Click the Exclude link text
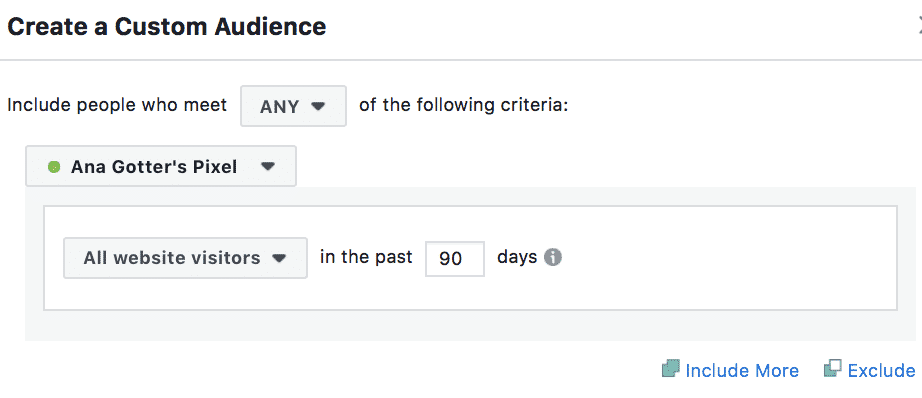 click(881, 370)
